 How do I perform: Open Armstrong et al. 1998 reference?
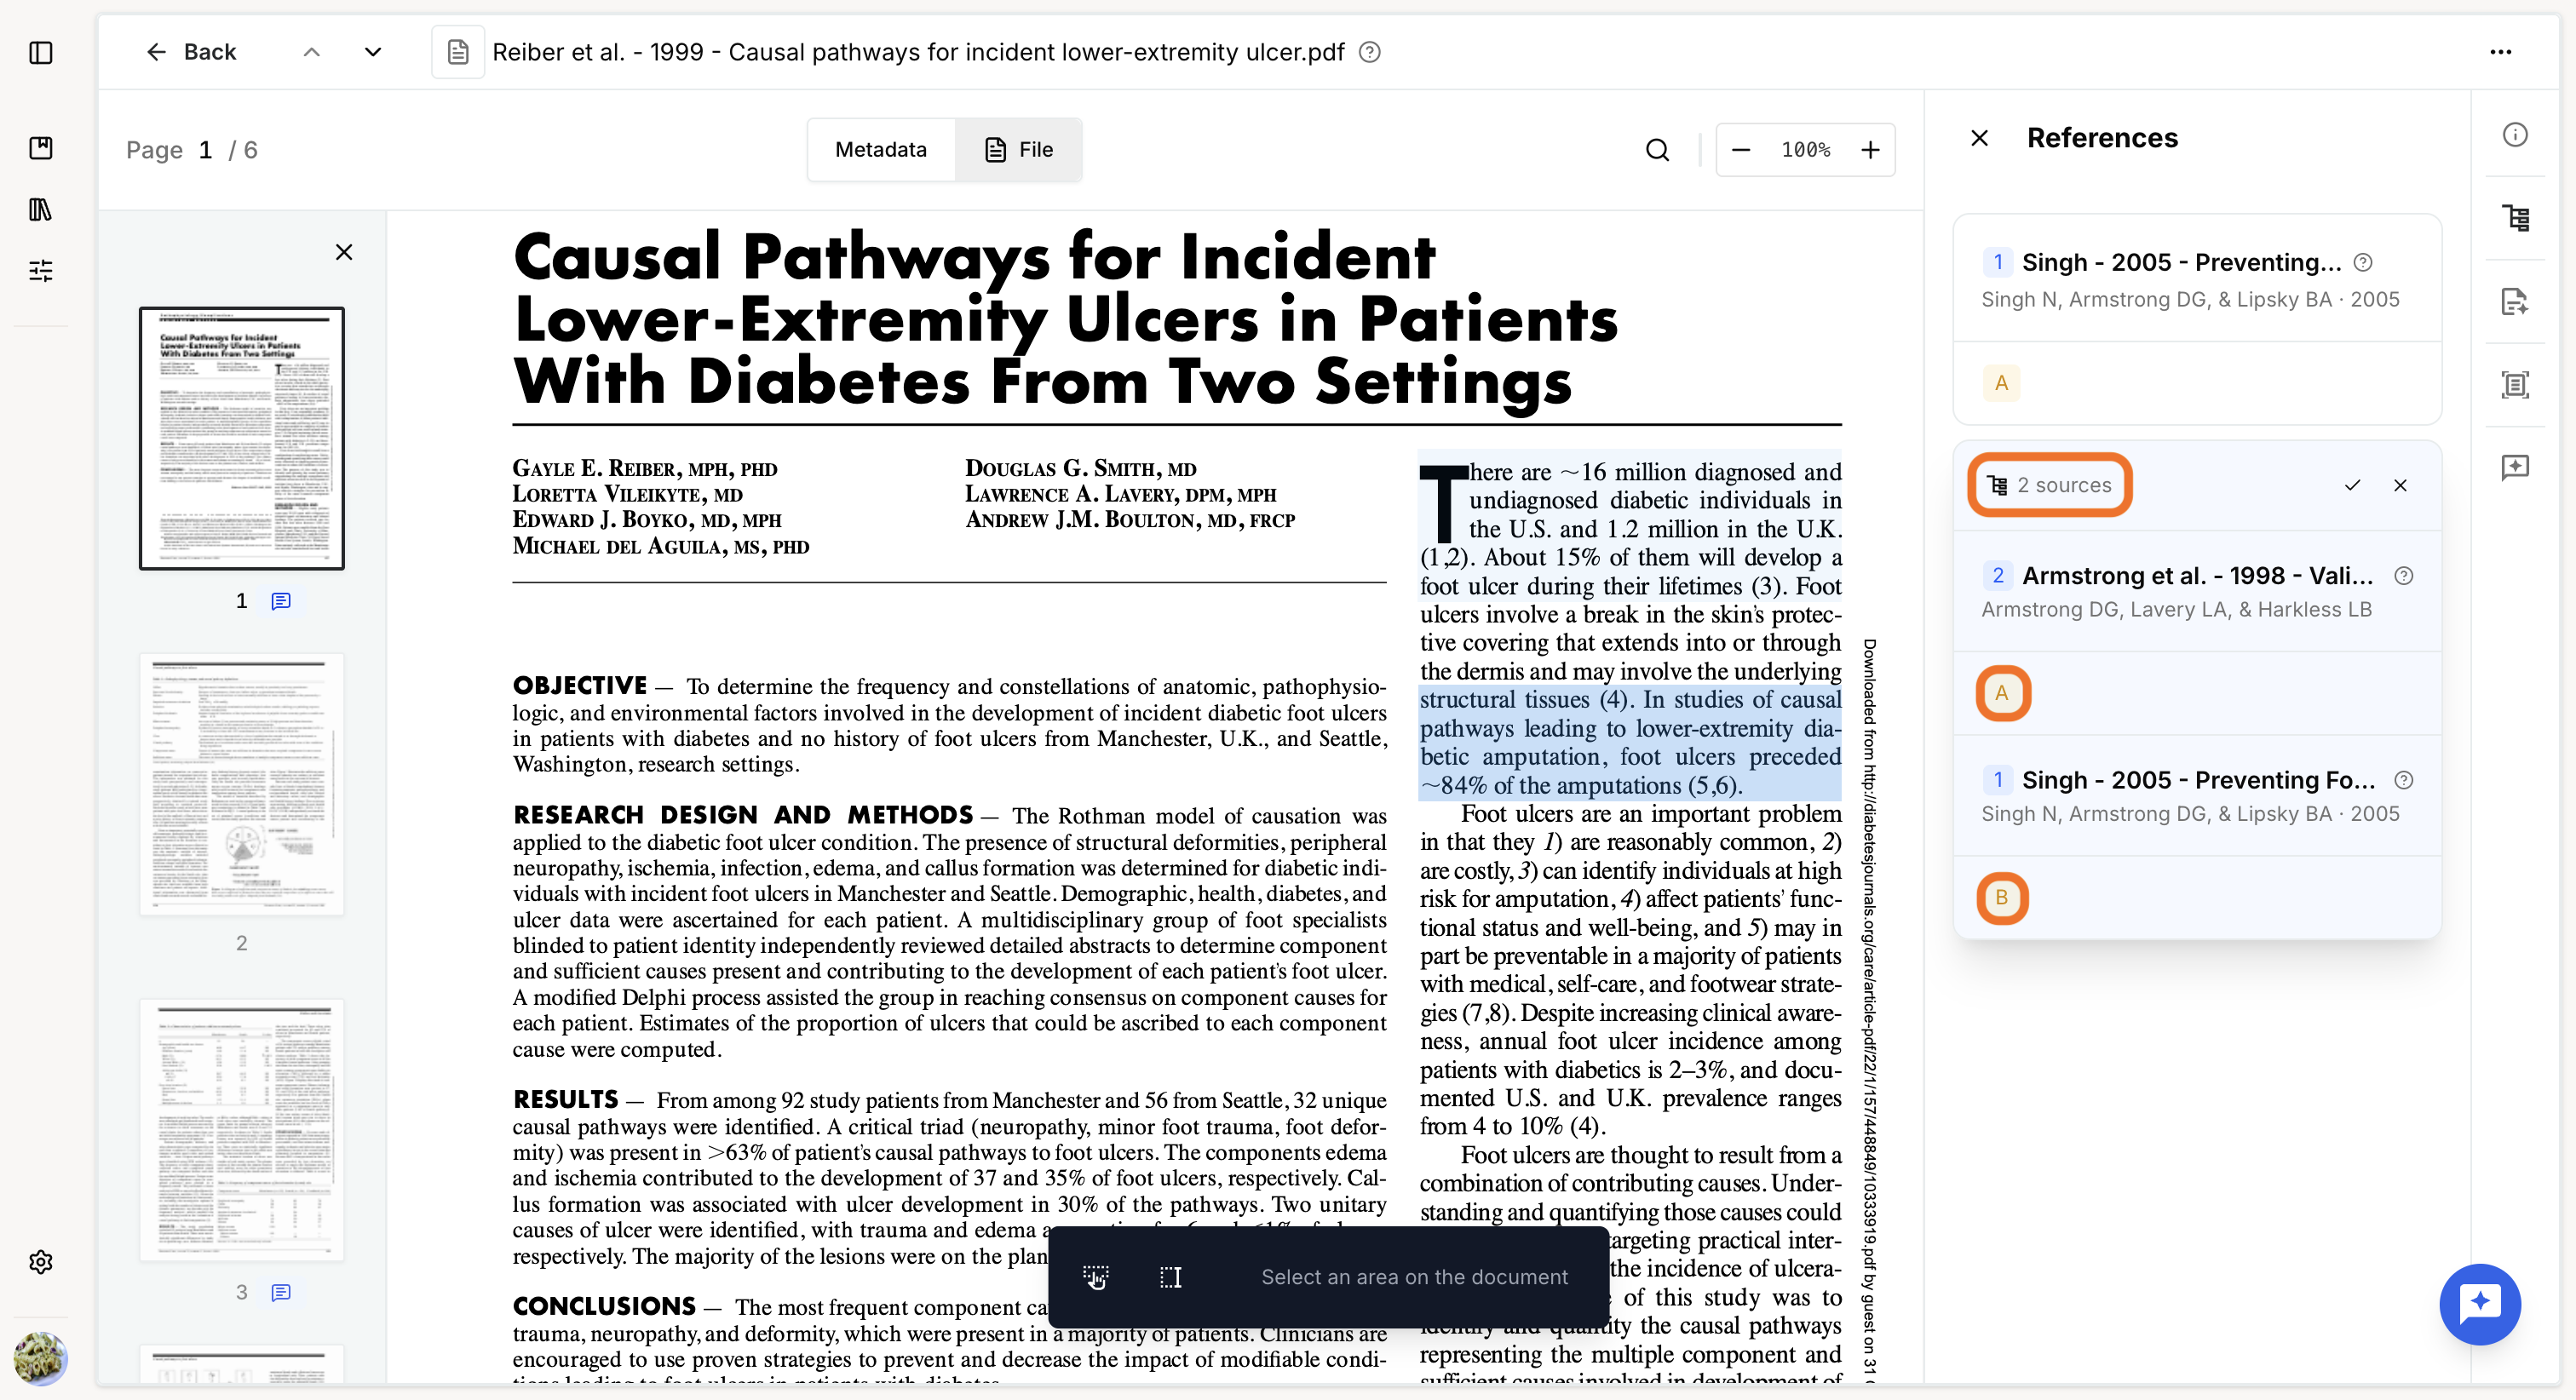2196,591
